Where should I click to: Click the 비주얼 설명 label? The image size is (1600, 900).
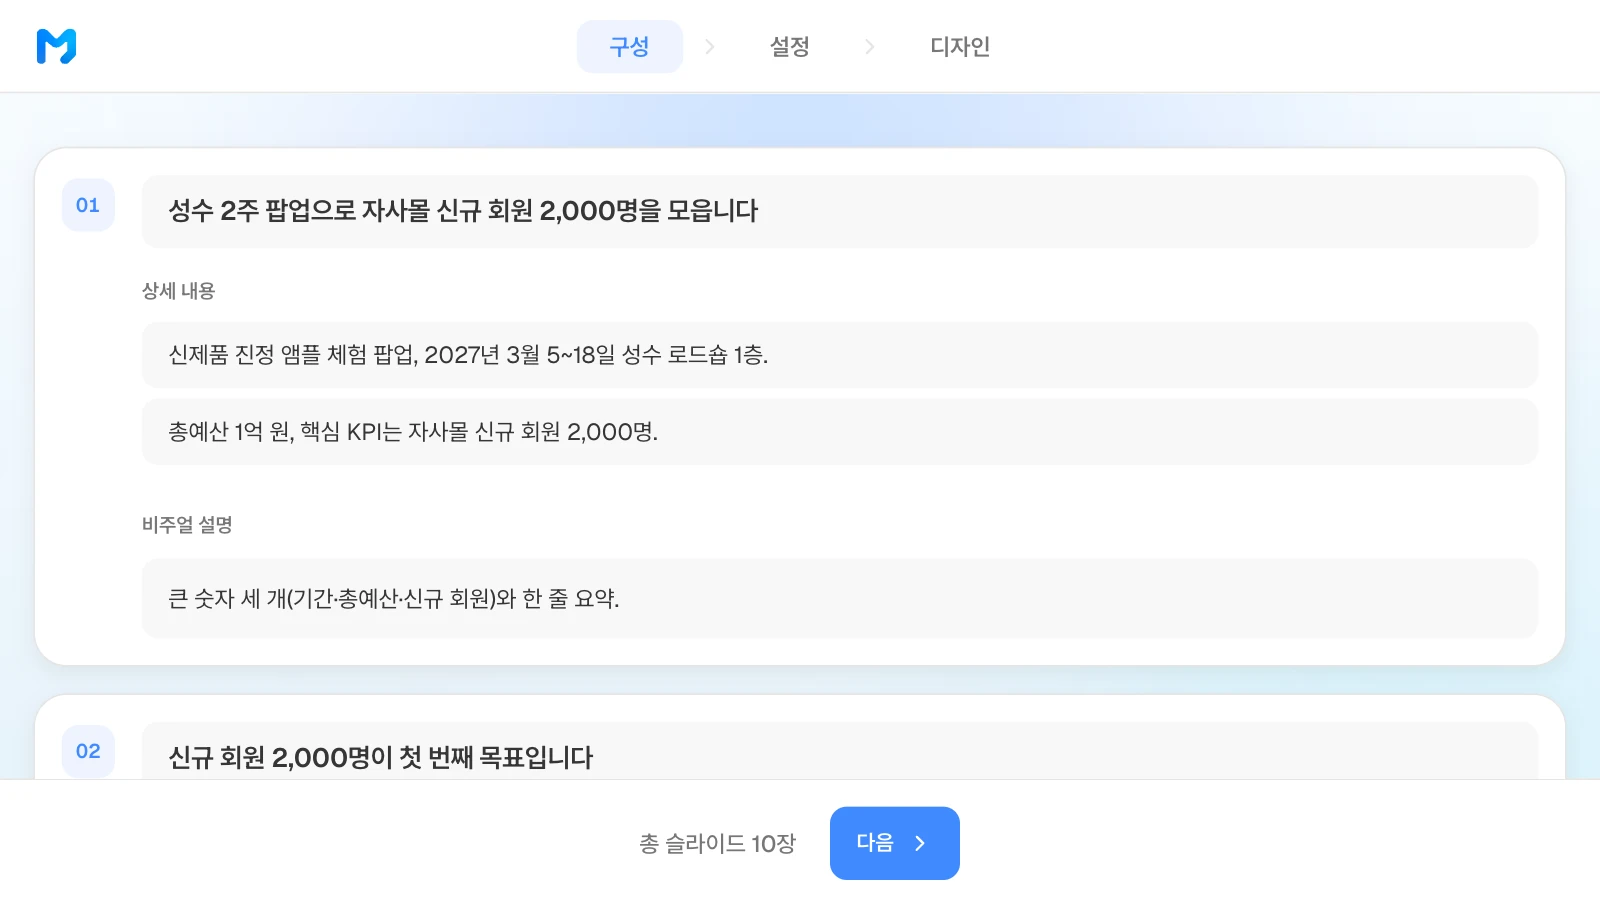click(187, 525)
